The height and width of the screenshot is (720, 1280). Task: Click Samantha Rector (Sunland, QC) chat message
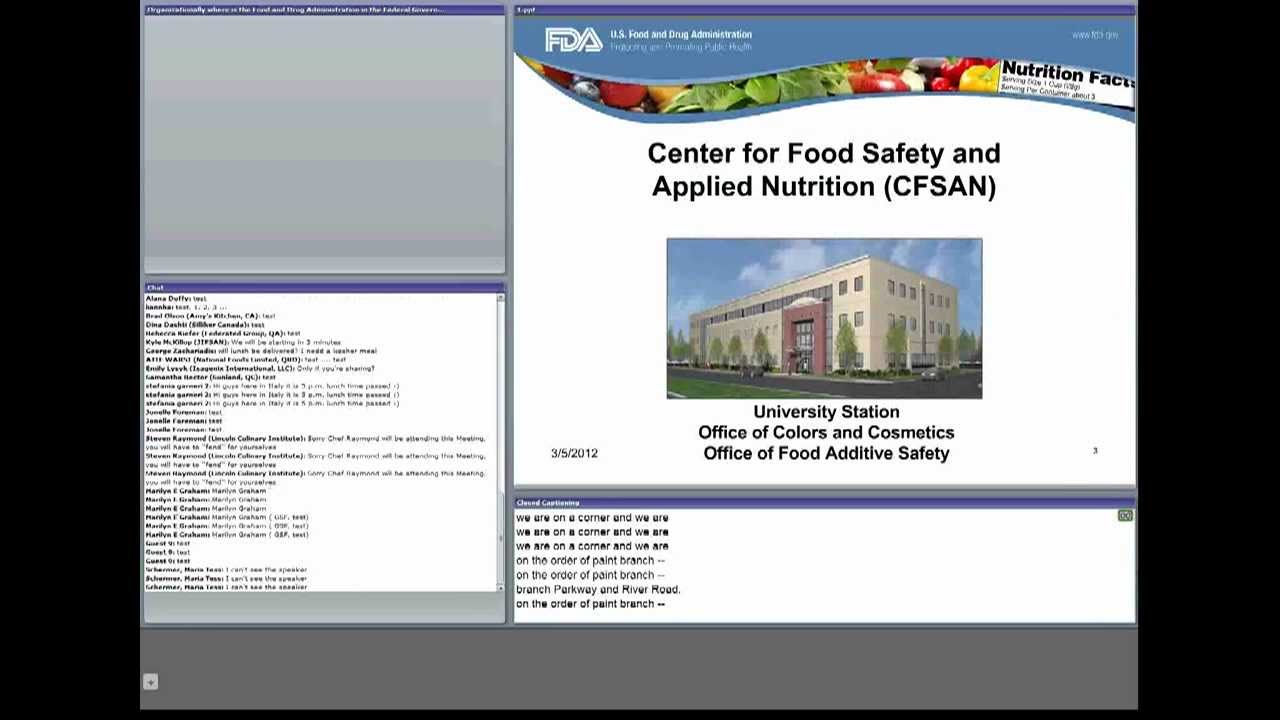(x=210, y=377)
